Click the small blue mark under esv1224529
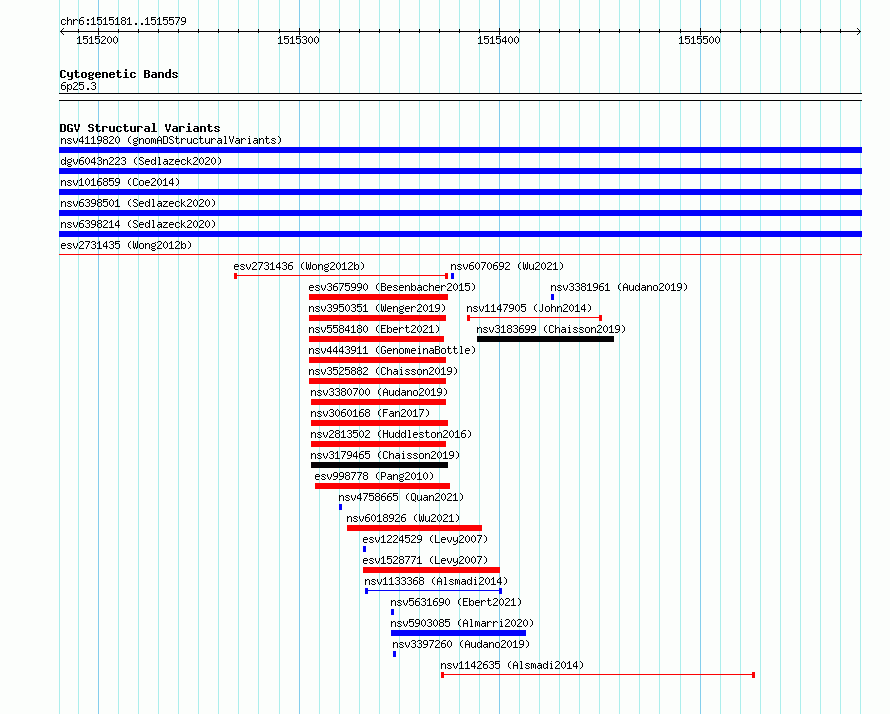This screenshot has width=890, height=714. point(364,549)
